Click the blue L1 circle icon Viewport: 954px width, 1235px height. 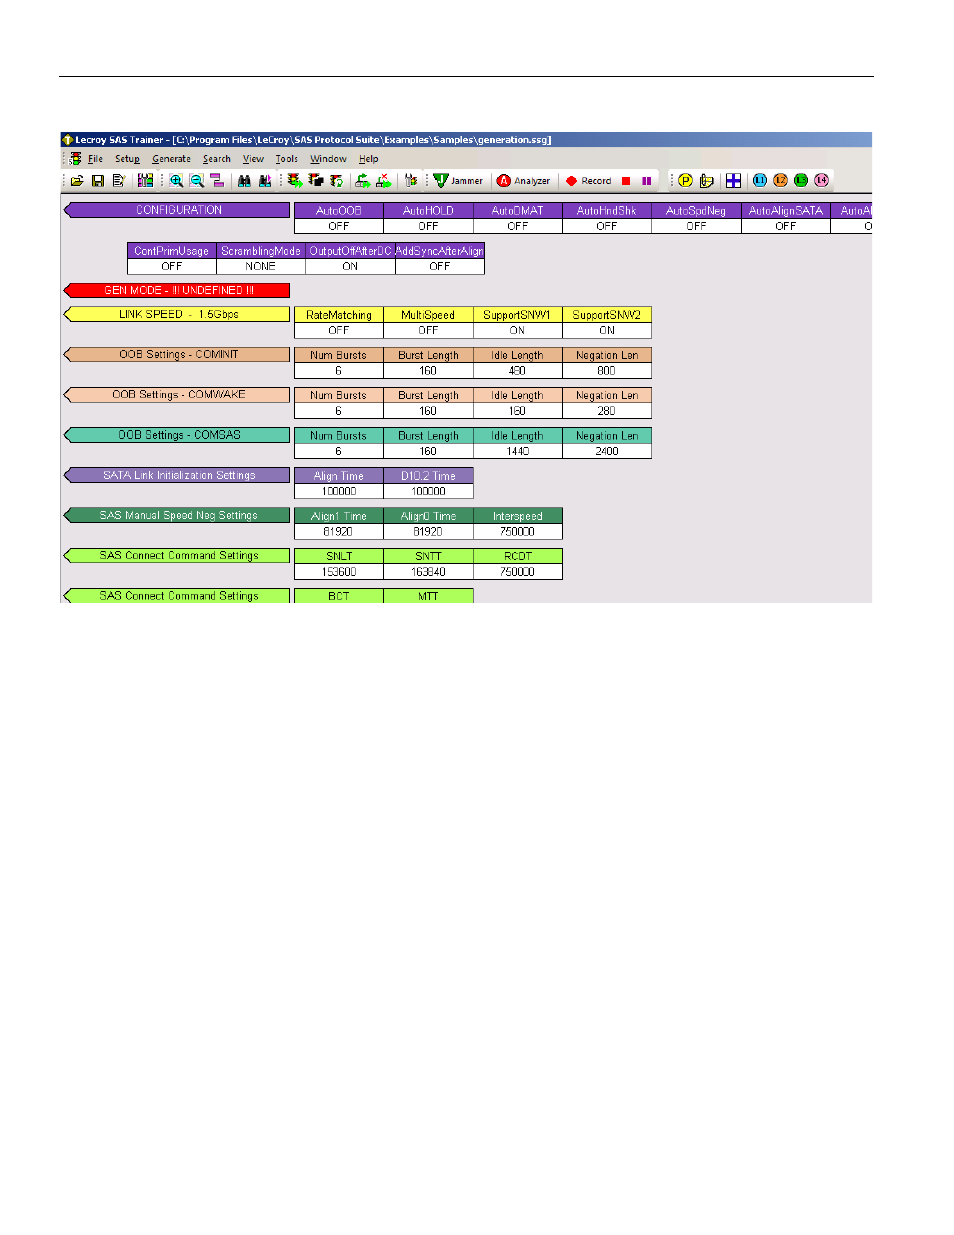tap(760, 181)
